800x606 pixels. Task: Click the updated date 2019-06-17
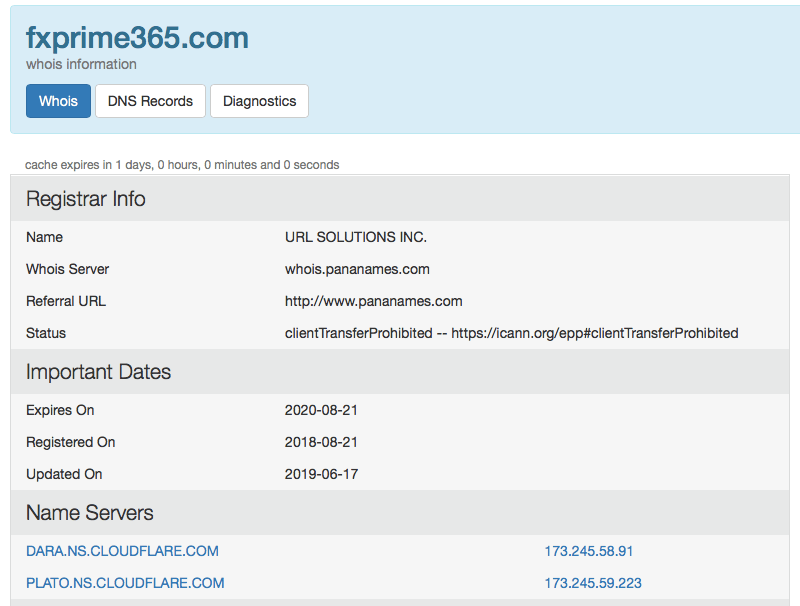321,474
